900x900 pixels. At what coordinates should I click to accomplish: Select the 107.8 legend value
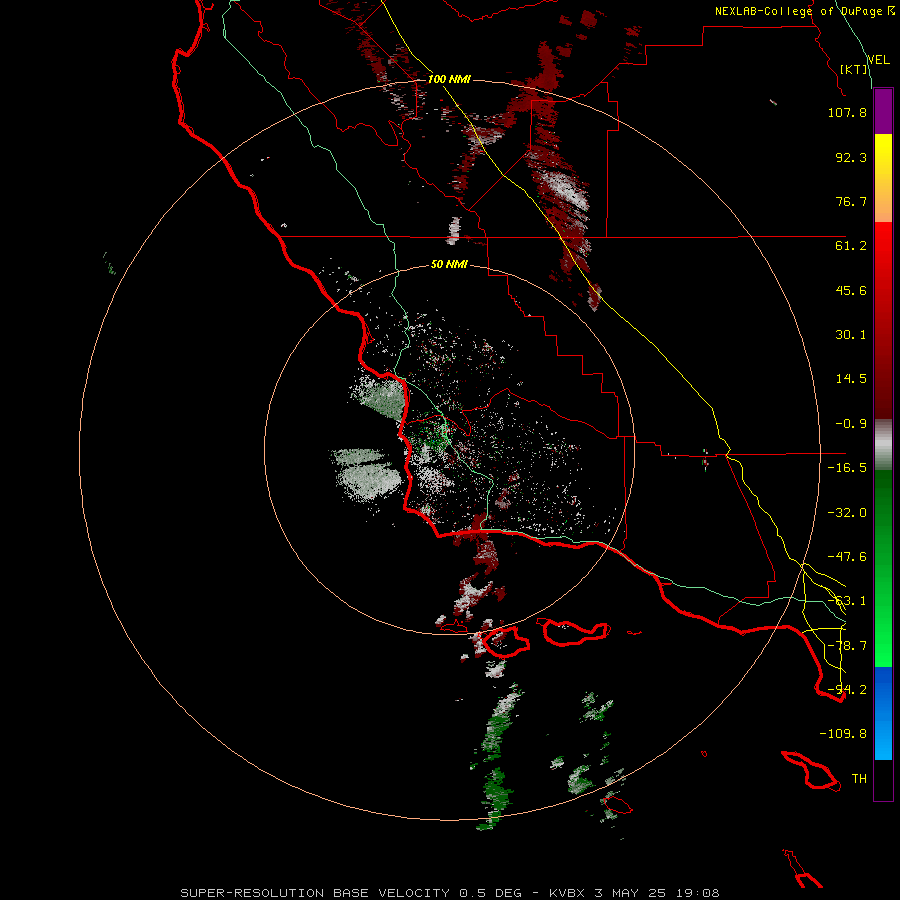[x=847, y=112]
